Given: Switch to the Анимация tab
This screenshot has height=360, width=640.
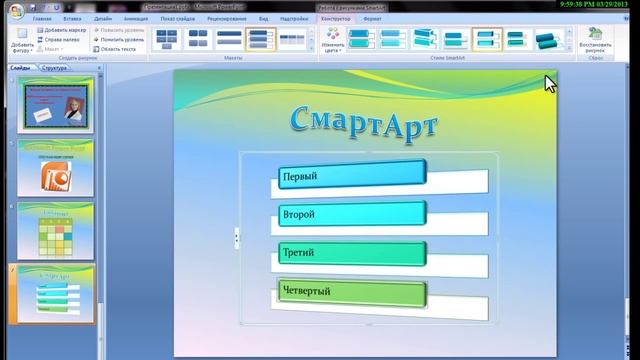Looking at the screenshot, I should [x=136, y=19].
